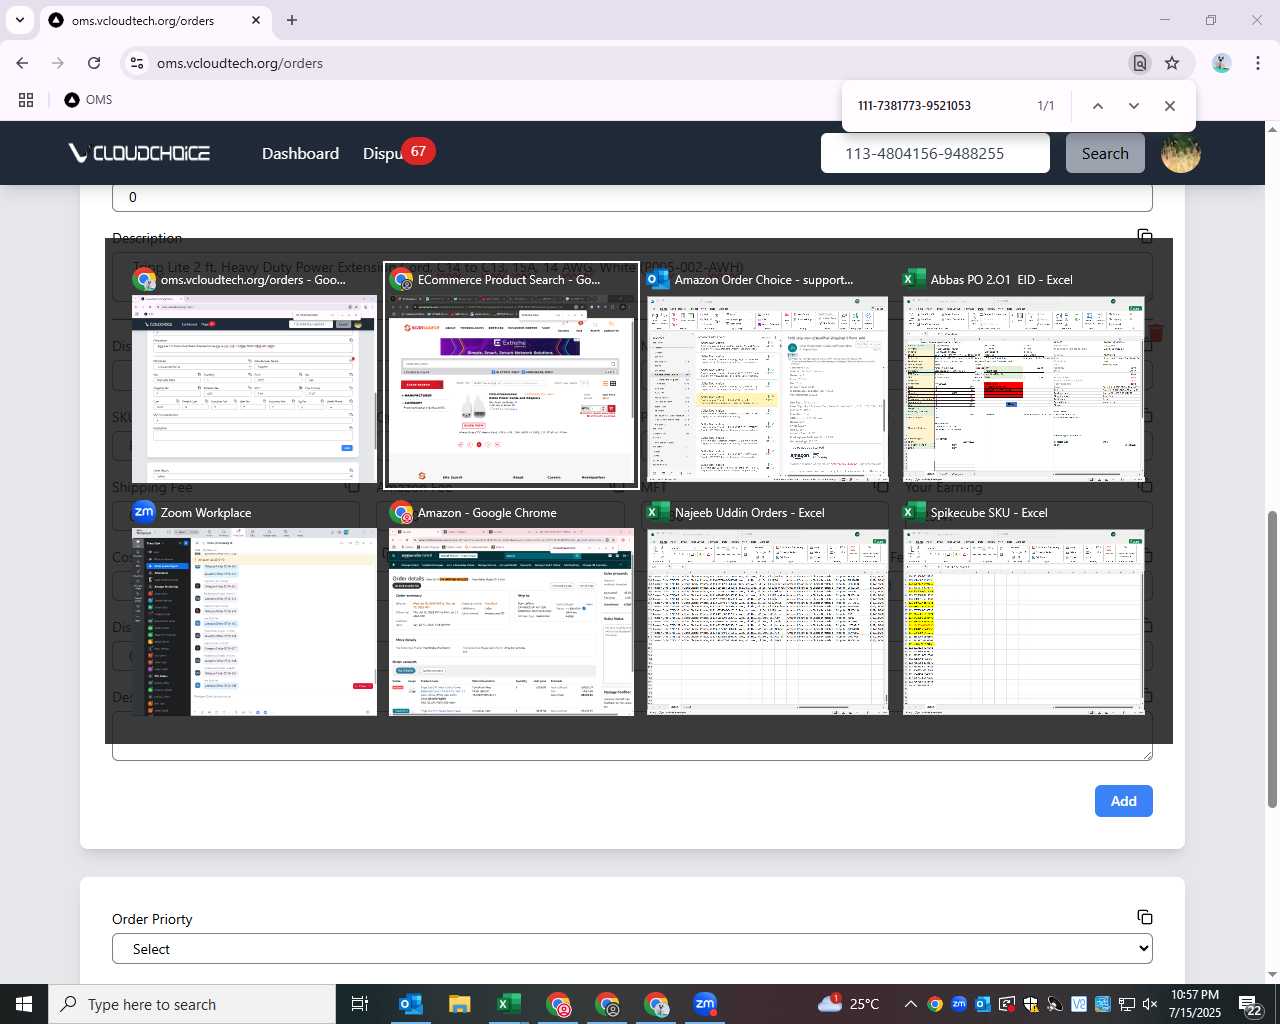Open the Chrome profile avatar menu
The width and height of the screenshot is (1280, 1024).
(x=1221, y=63)
